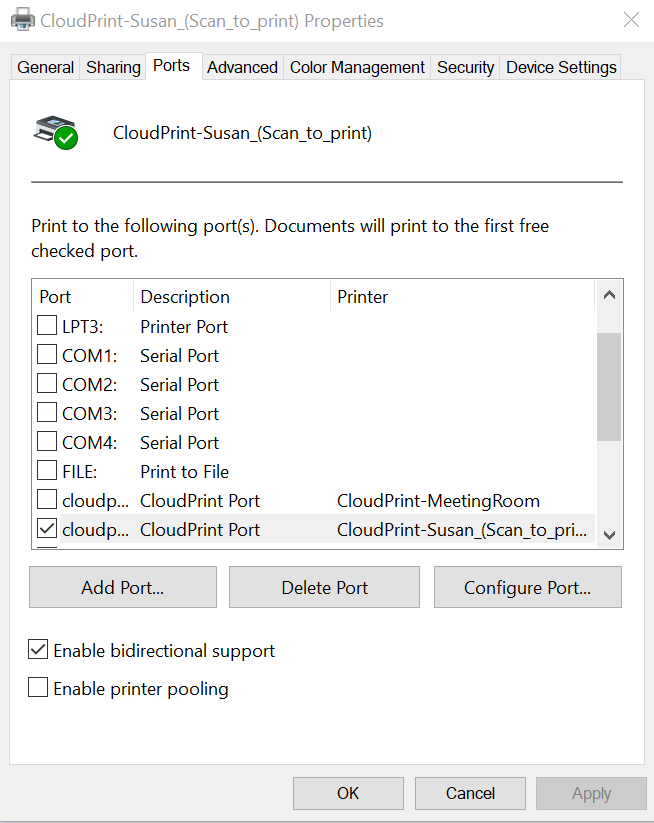Switch to the Sharing tab
654x823 pixels.
[112, 67]
